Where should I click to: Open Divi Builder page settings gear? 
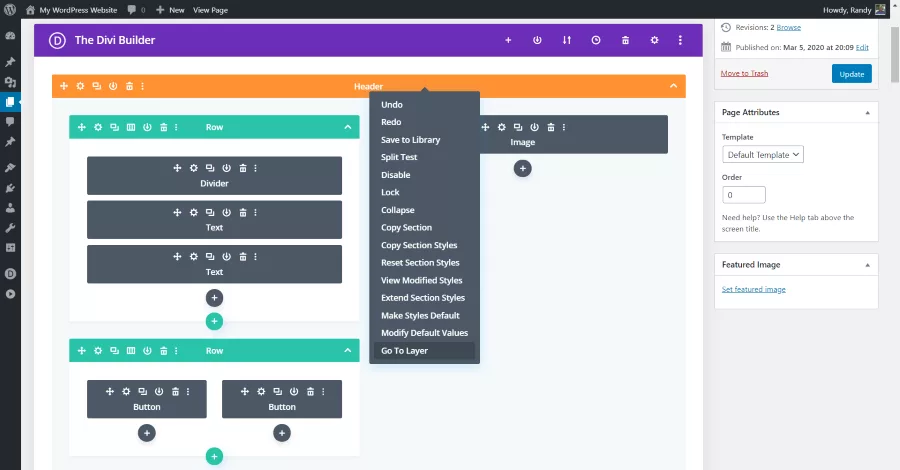click(654, 40)
